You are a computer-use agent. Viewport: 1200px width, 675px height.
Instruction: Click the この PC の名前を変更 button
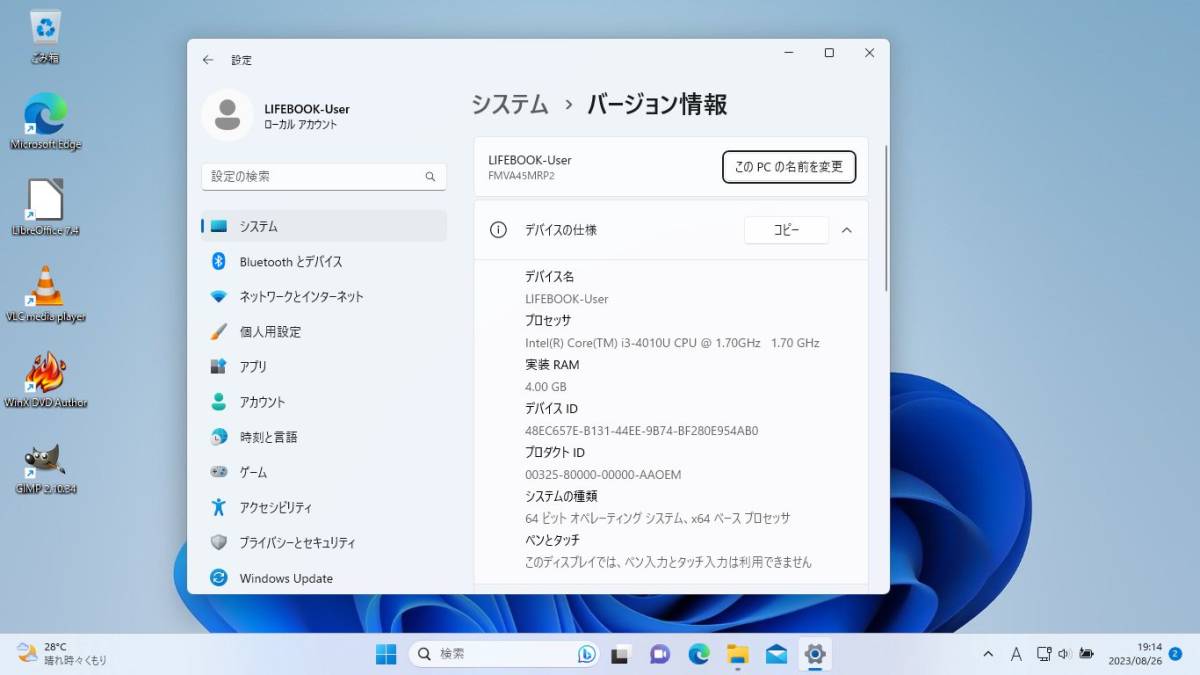tap(789, 167)
